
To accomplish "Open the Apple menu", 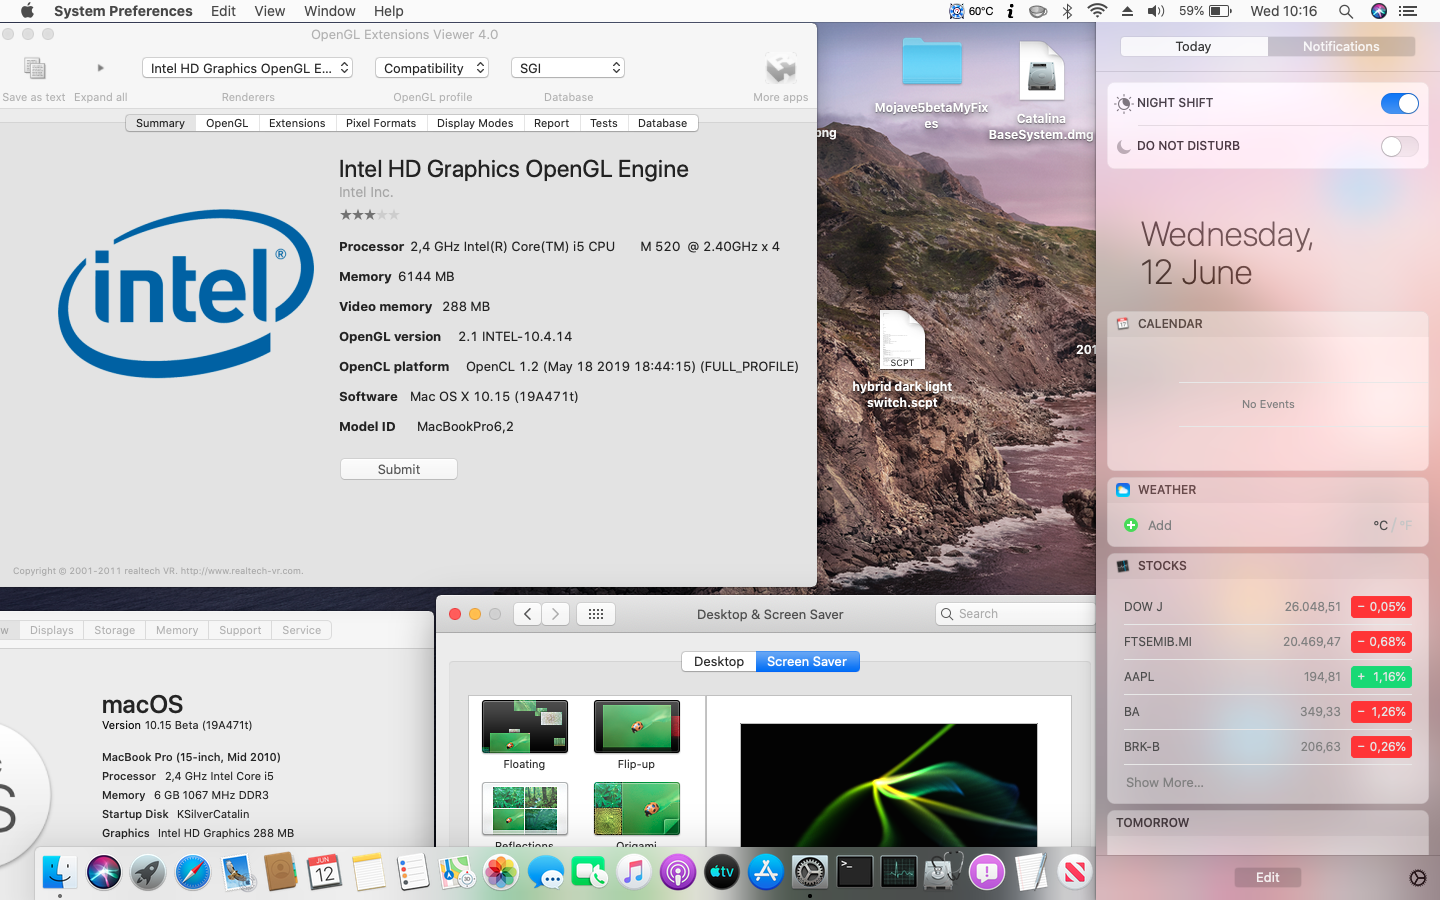I will (27, 11).
